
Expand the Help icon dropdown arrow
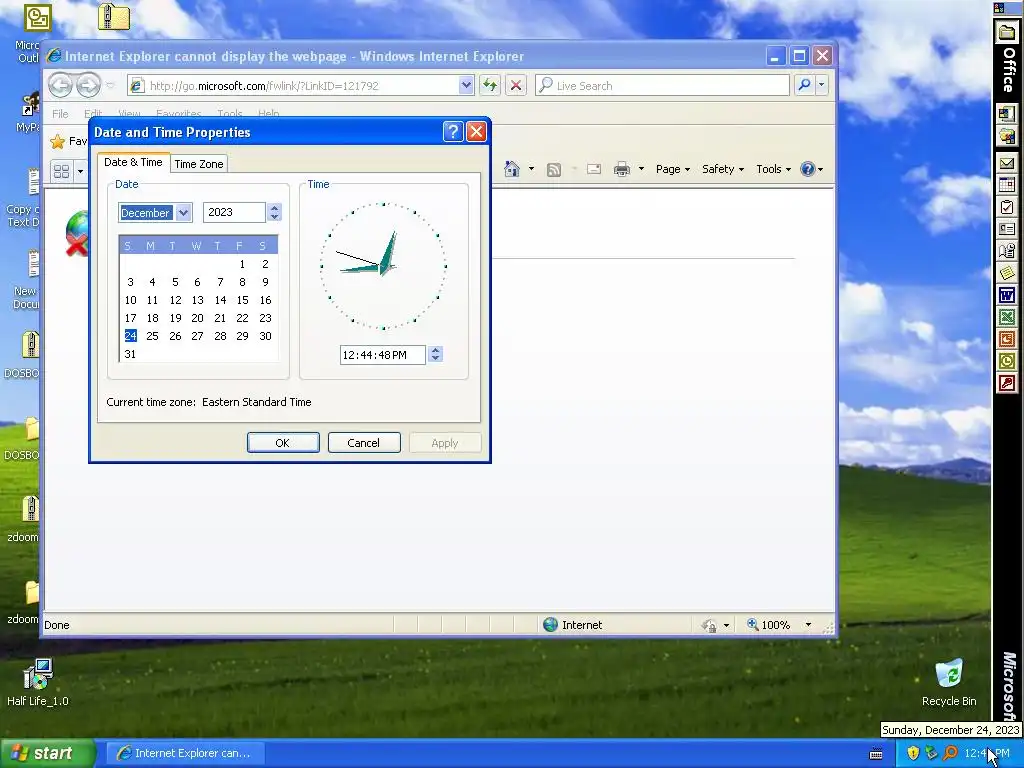click(x=820, y=170)
